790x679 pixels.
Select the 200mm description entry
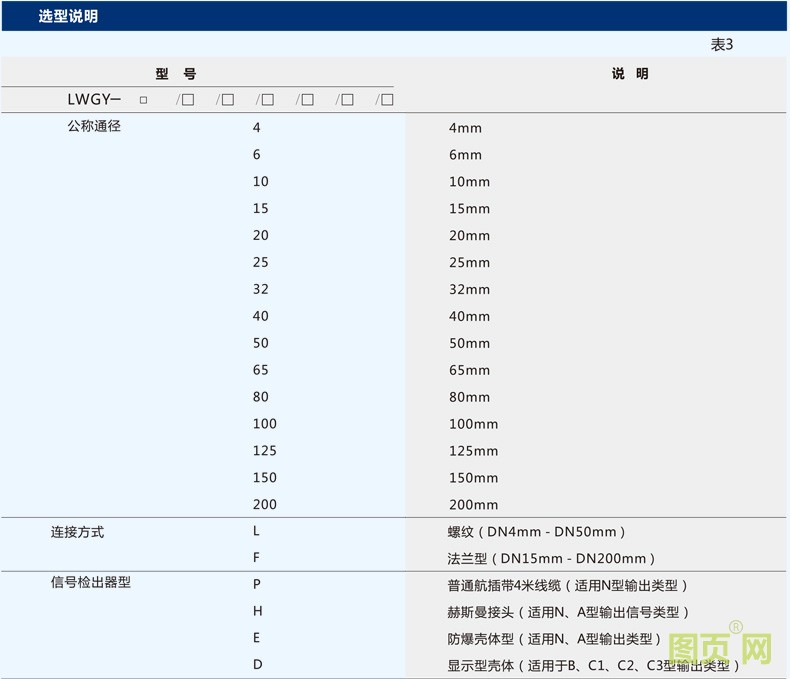[473, 505]
